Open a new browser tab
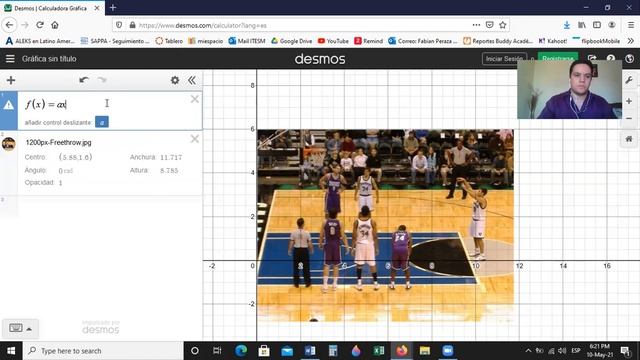Viewport: 640px width, 360px height. point(113,8)
